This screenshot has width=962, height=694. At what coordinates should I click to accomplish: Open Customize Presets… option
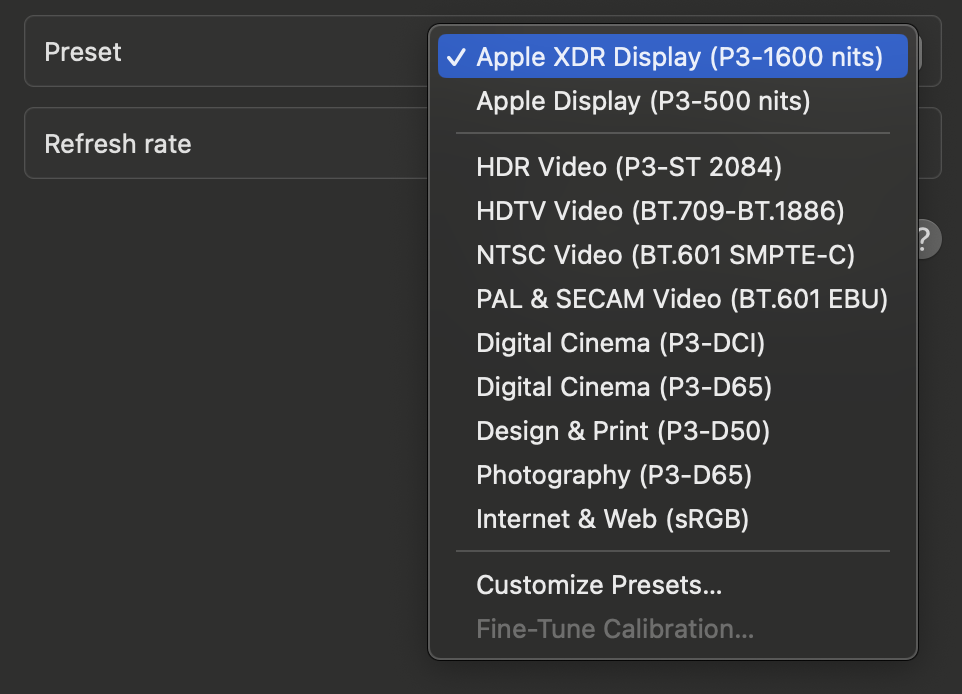tap(672, 585)
